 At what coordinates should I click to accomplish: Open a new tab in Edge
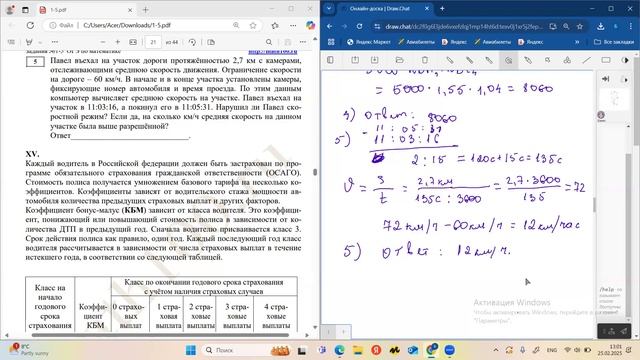145,10
